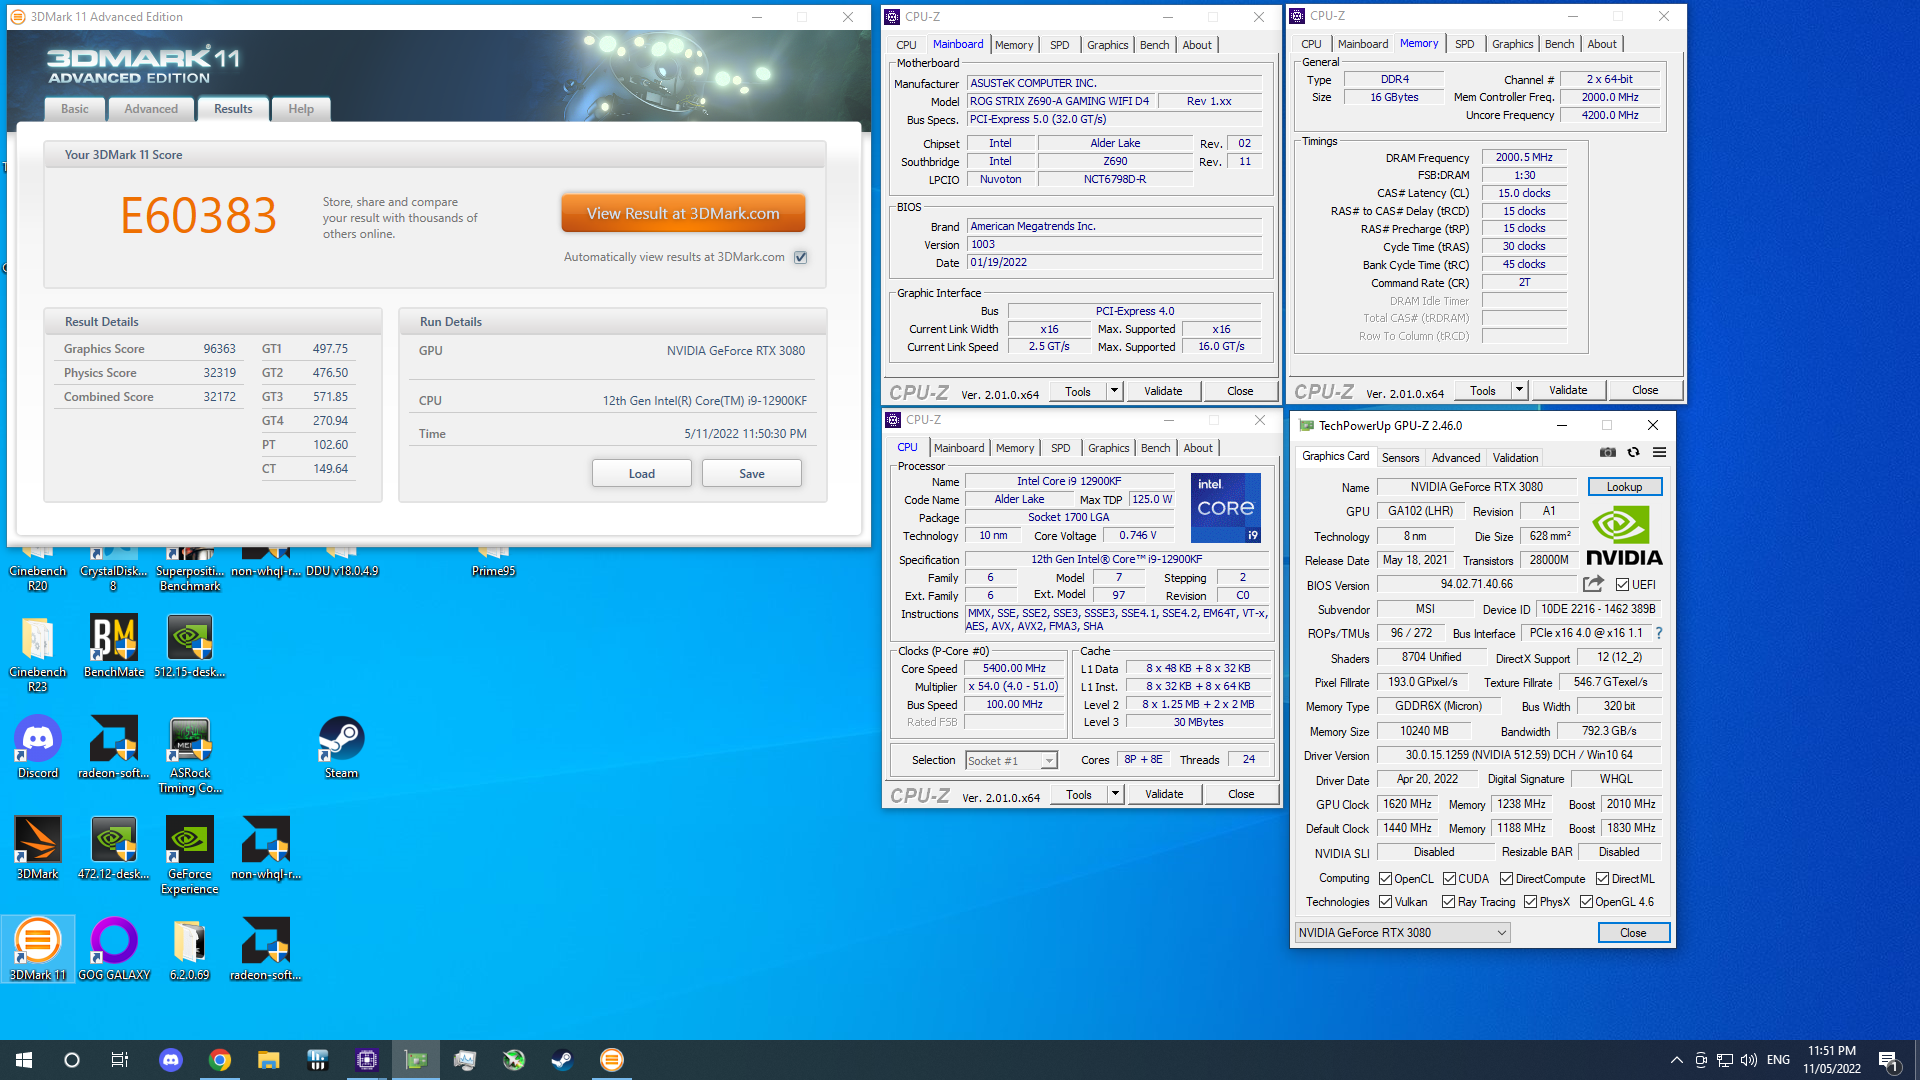Open File Explorer from the taskbar
This screenshot has height=1080, width=1920.
pos(268,1060)
